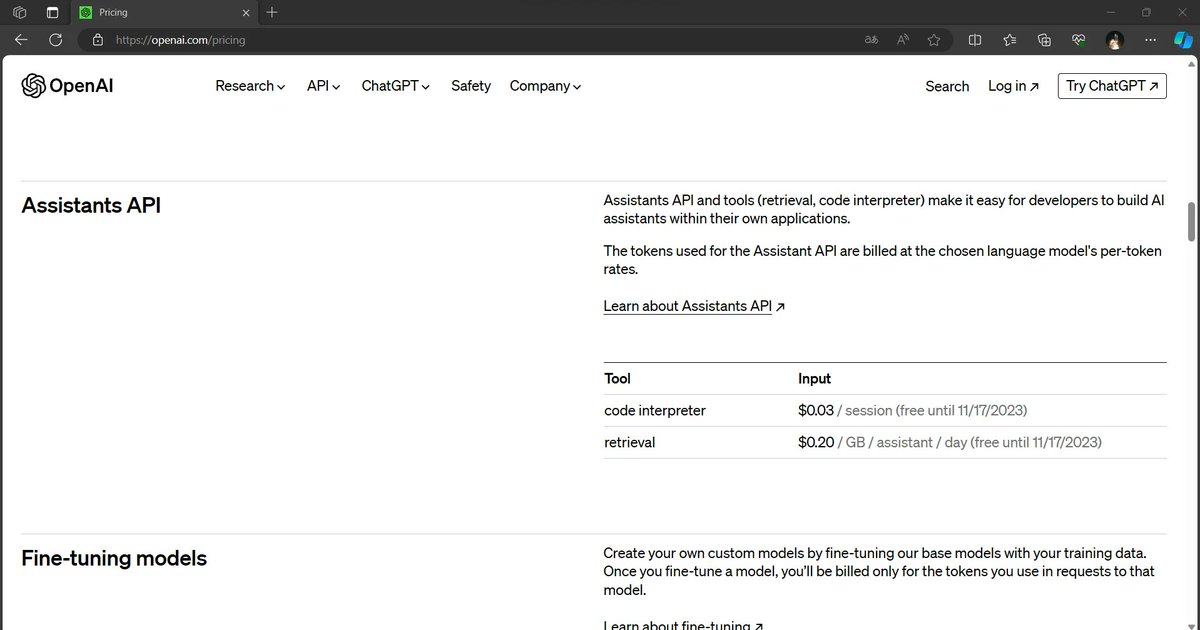Refresh the Pricing page
1200x630 pixels.
[x=56, y=40]
